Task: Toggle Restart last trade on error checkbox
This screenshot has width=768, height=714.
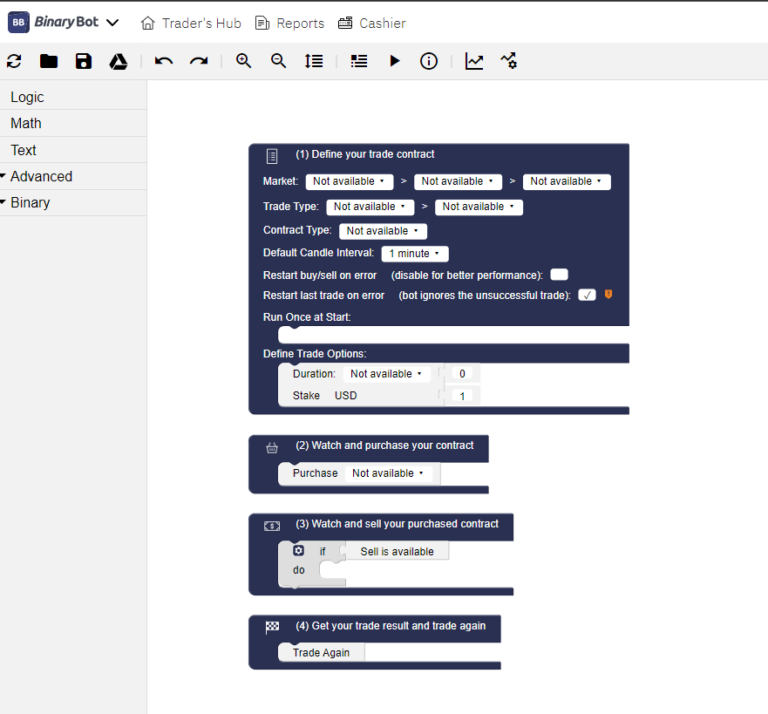Action: 587,295
